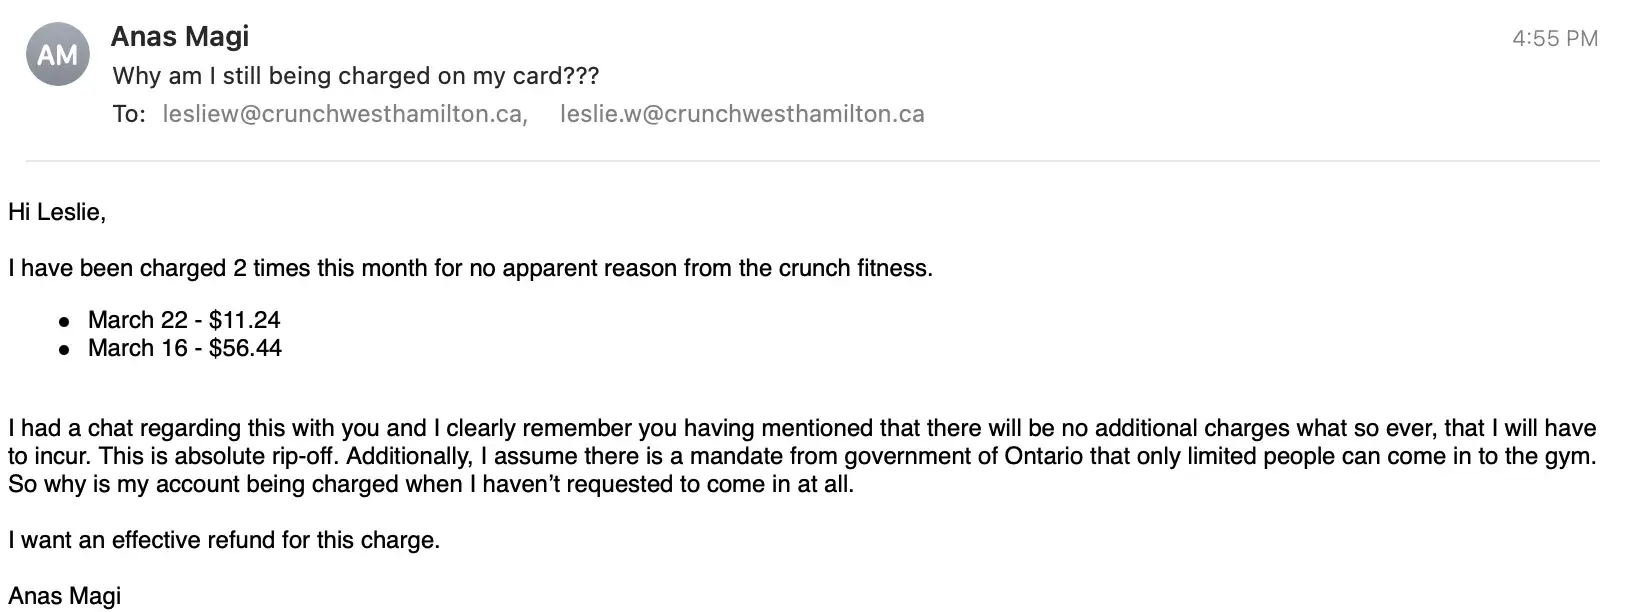This screenshot has height=612, width=1628.
Task: Click the $11.24 charge amount
Action: [245, 320]
